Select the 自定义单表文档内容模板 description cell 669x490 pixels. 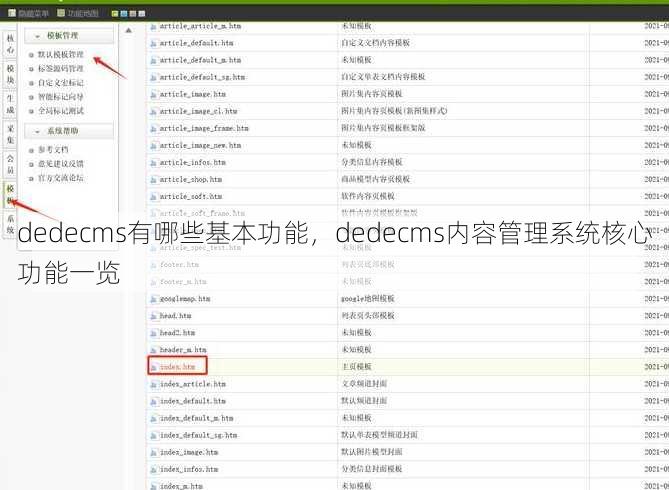(383, 77)
